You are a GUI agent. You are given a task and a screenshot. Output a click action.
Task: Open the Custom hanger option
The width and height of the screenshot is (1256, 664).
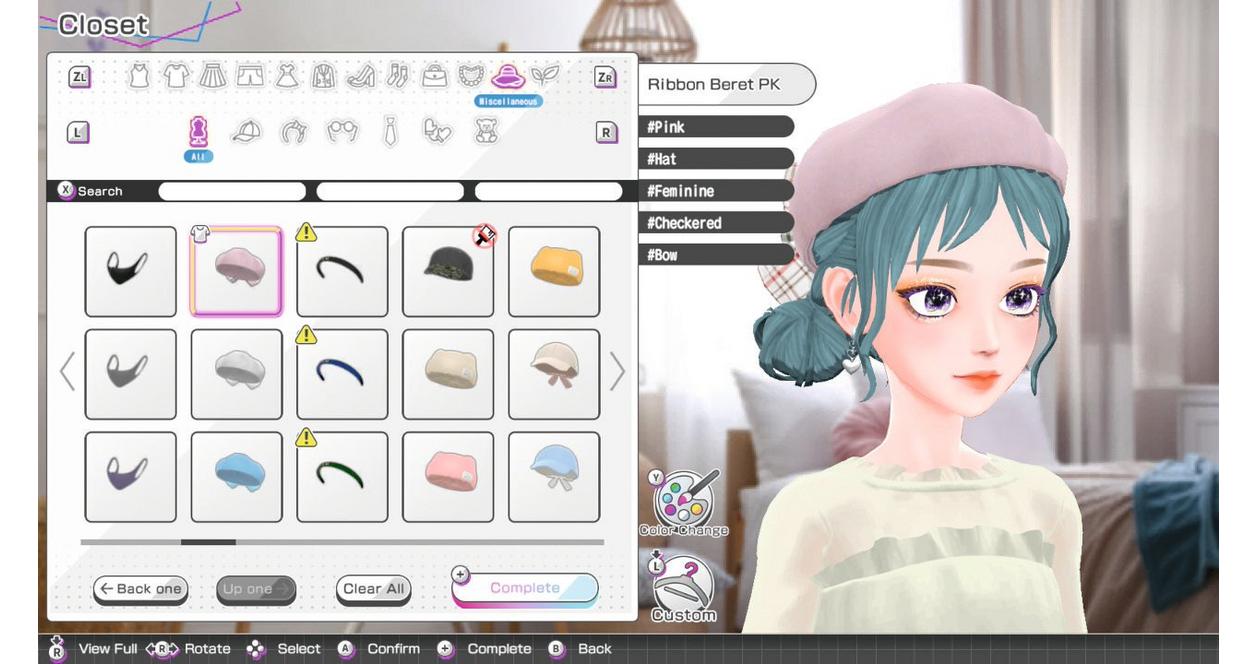(x=685, y=588)
